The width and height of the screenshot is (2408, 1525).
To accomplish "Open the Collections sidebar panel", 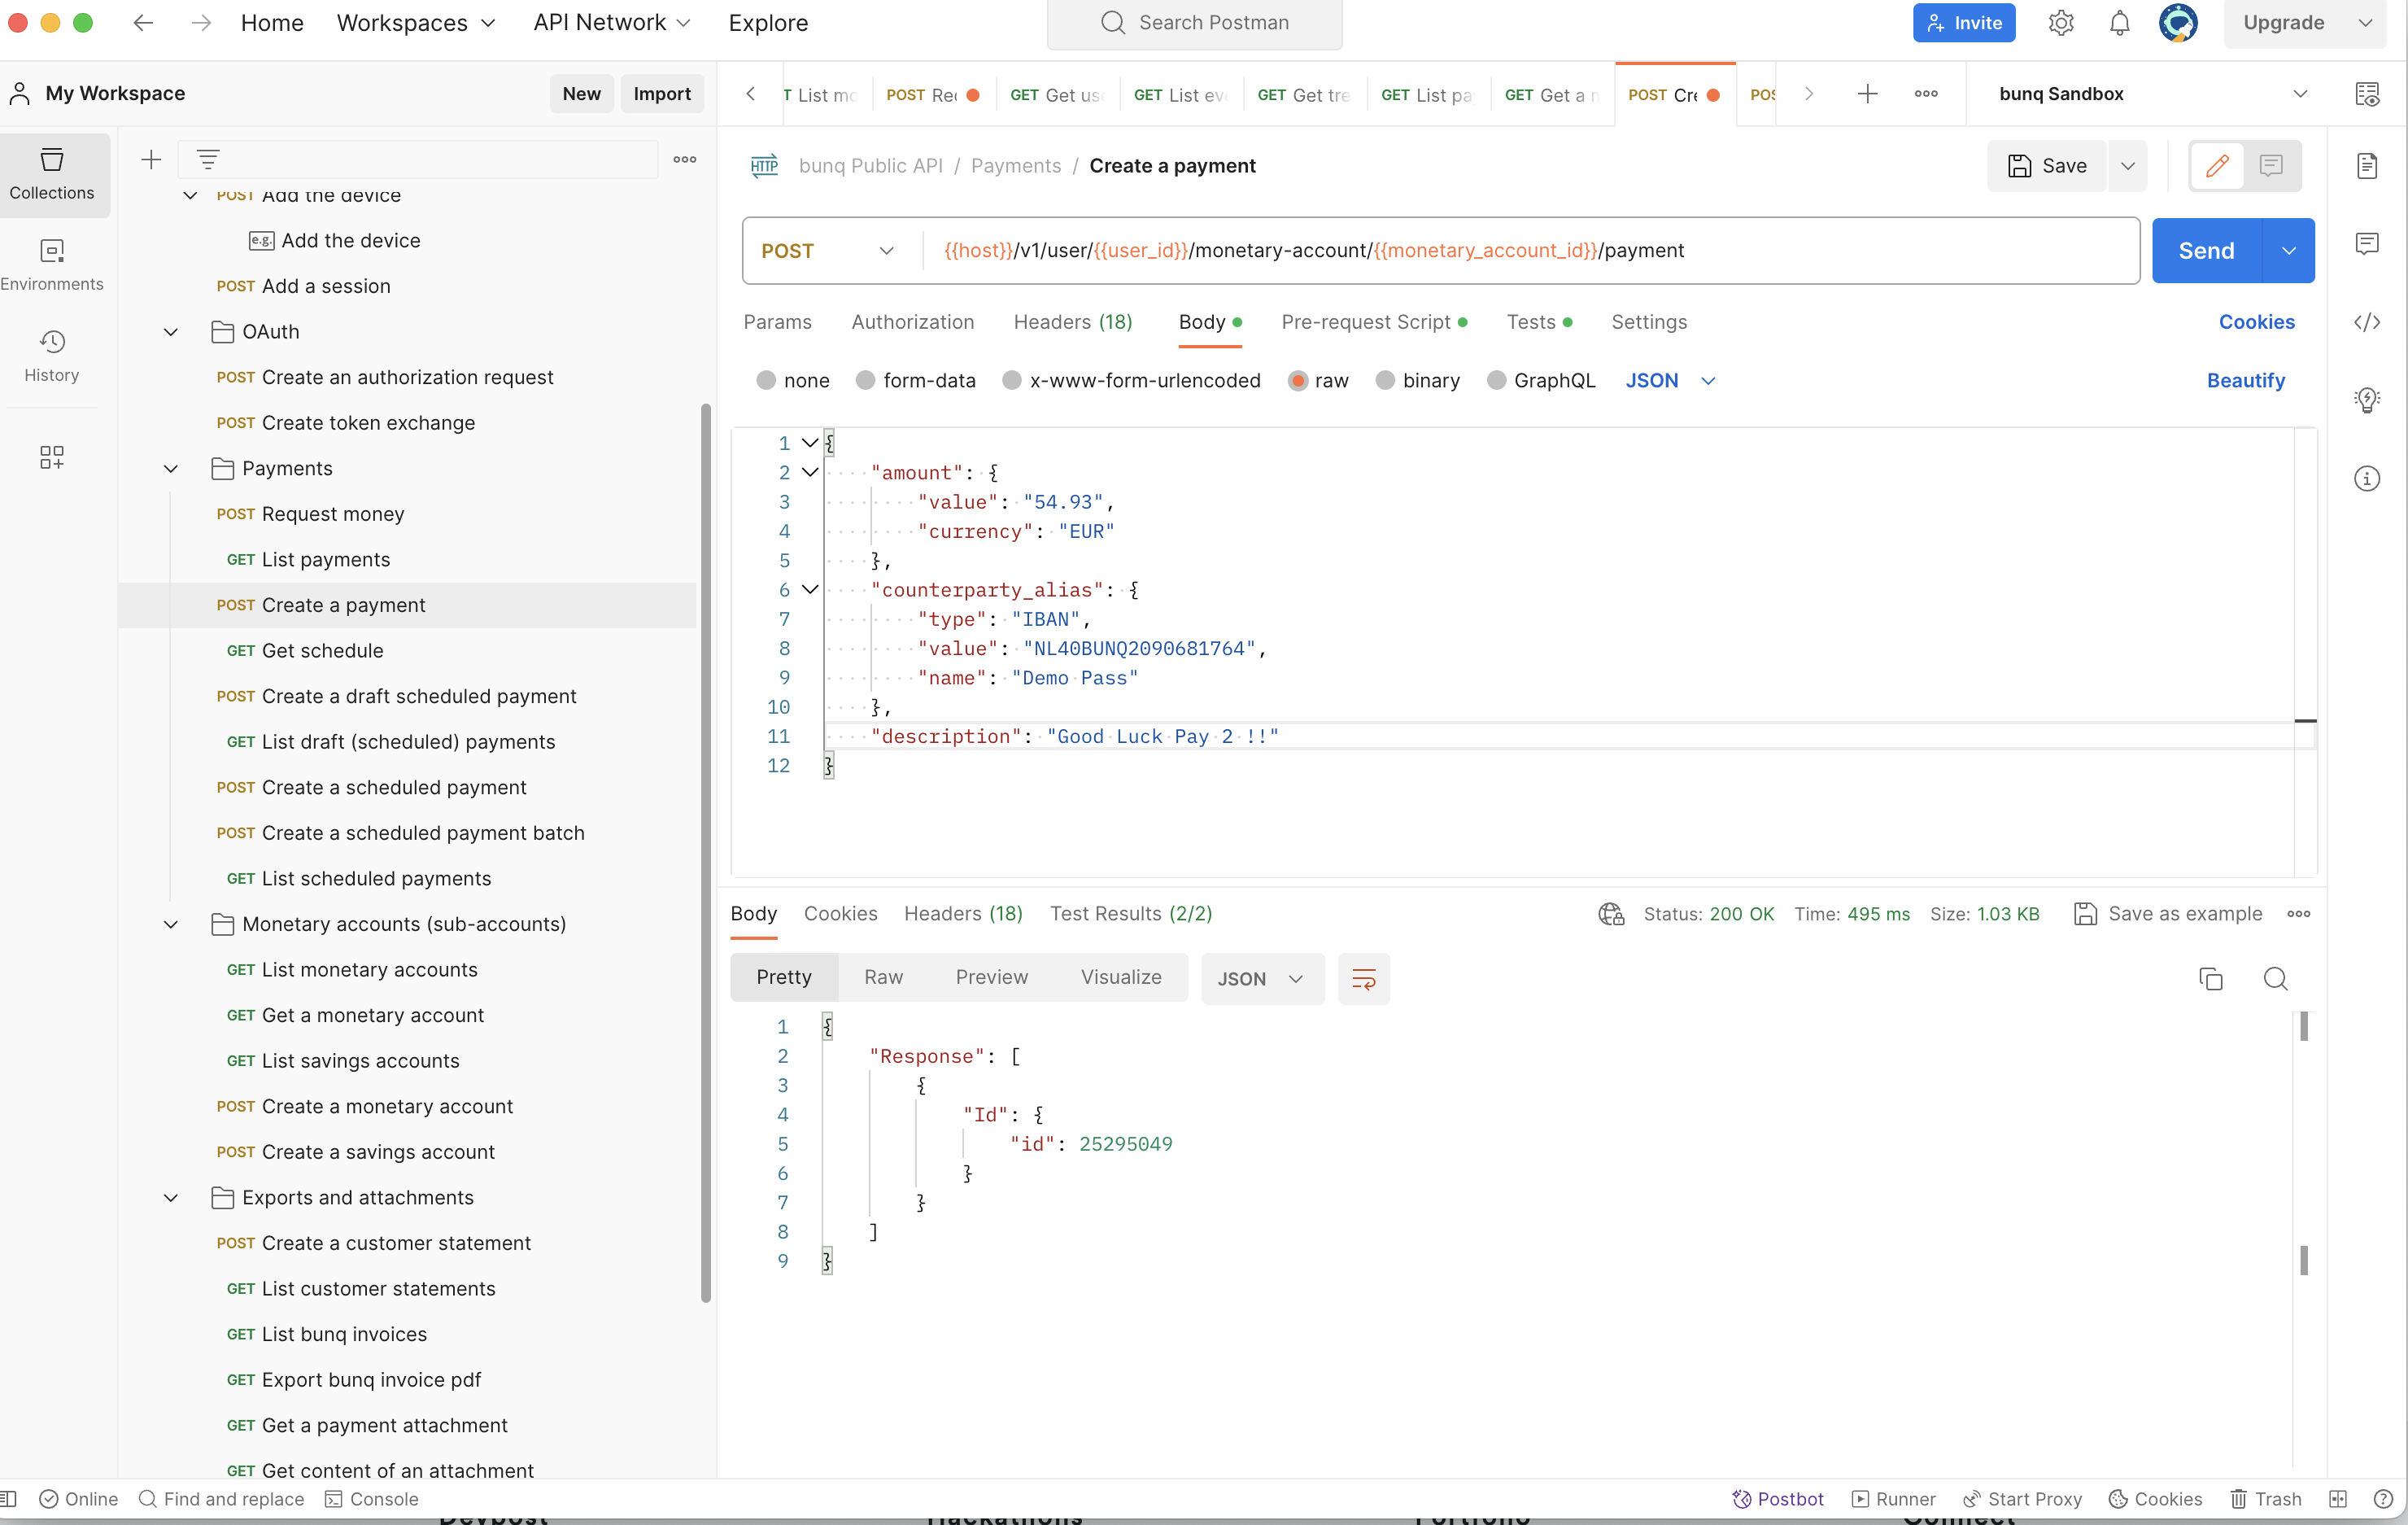I will pos(52,174).
